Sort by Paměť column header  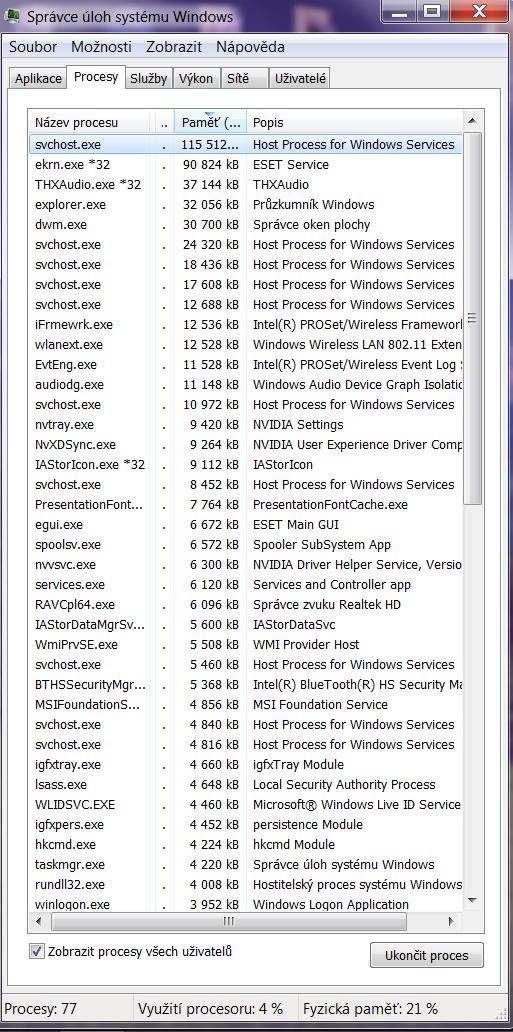[x=211, y=122]
